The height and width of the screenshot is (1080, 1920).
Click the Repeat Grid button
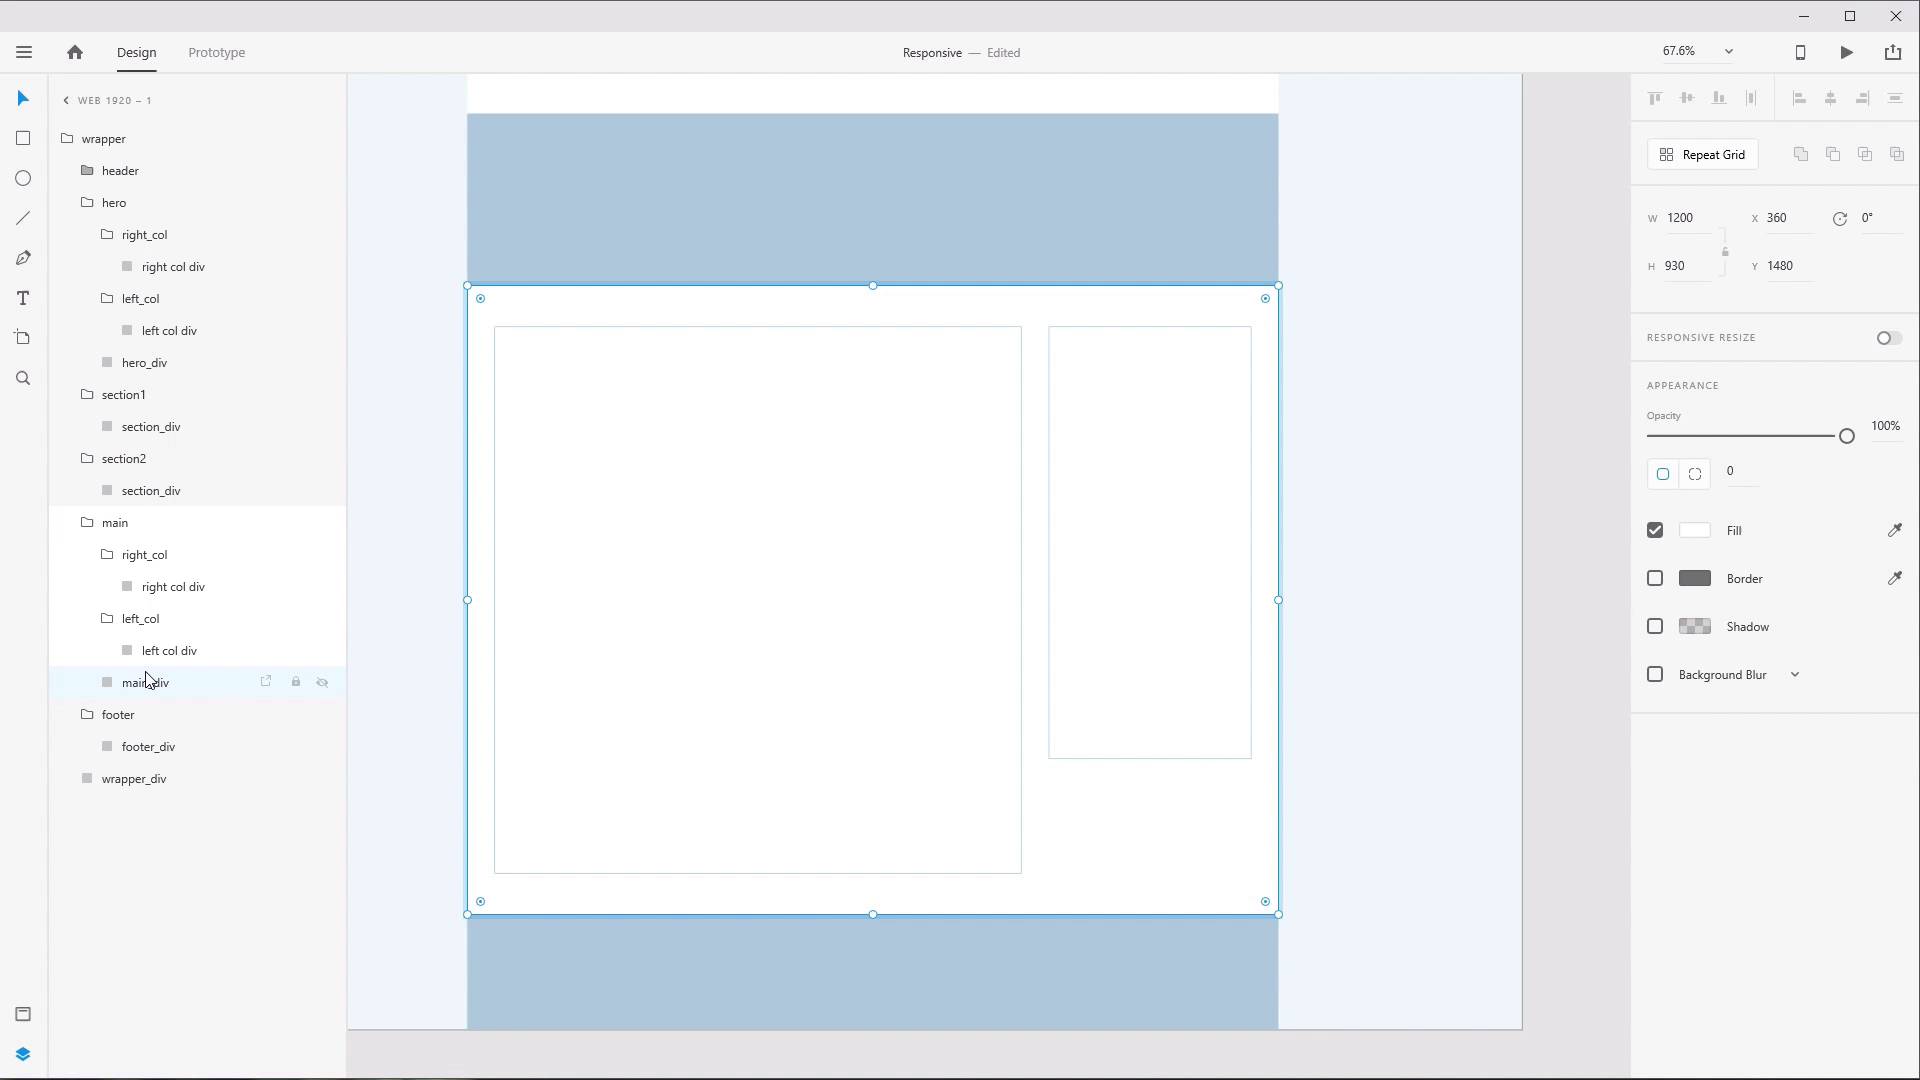click(x=1703, y=154)
